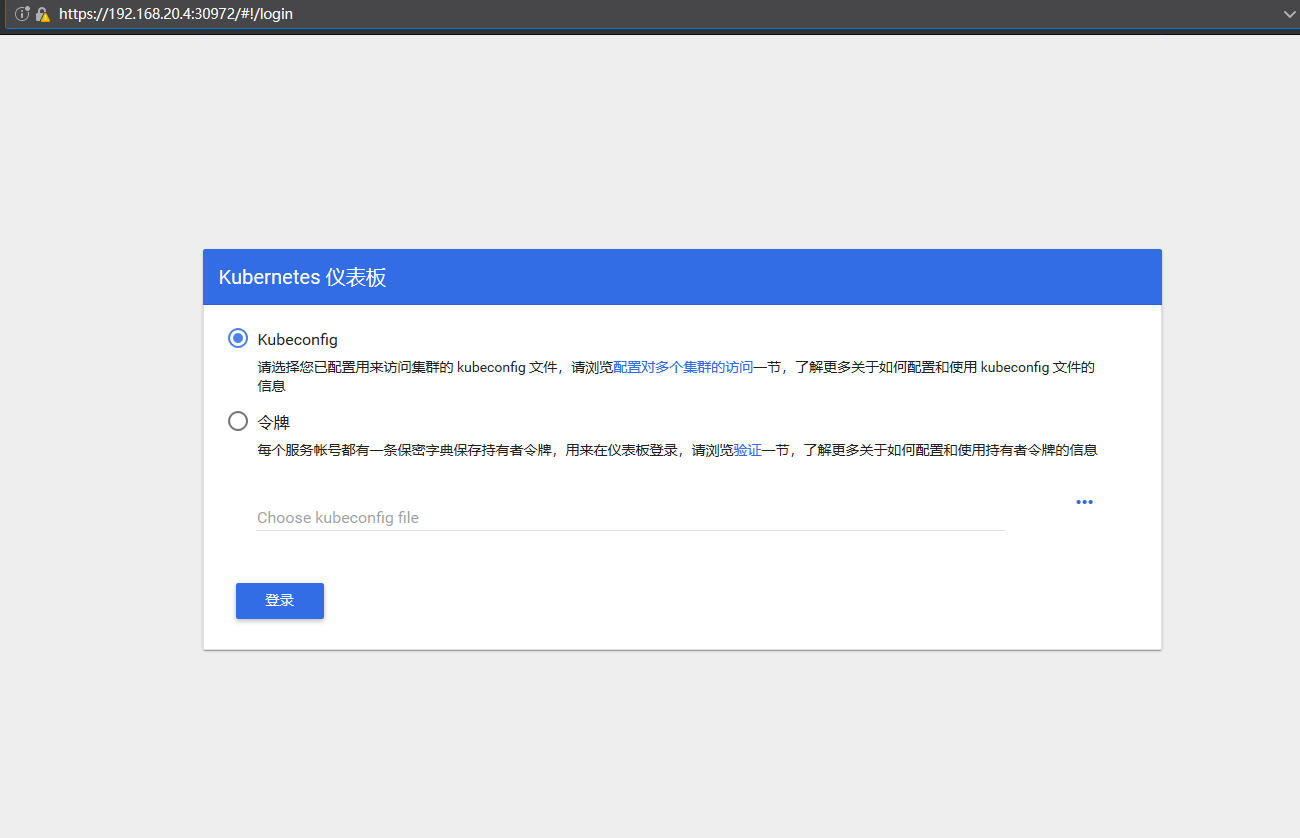Select the 令牌 token radio option
1300x838 pixels.
[238, 421]
